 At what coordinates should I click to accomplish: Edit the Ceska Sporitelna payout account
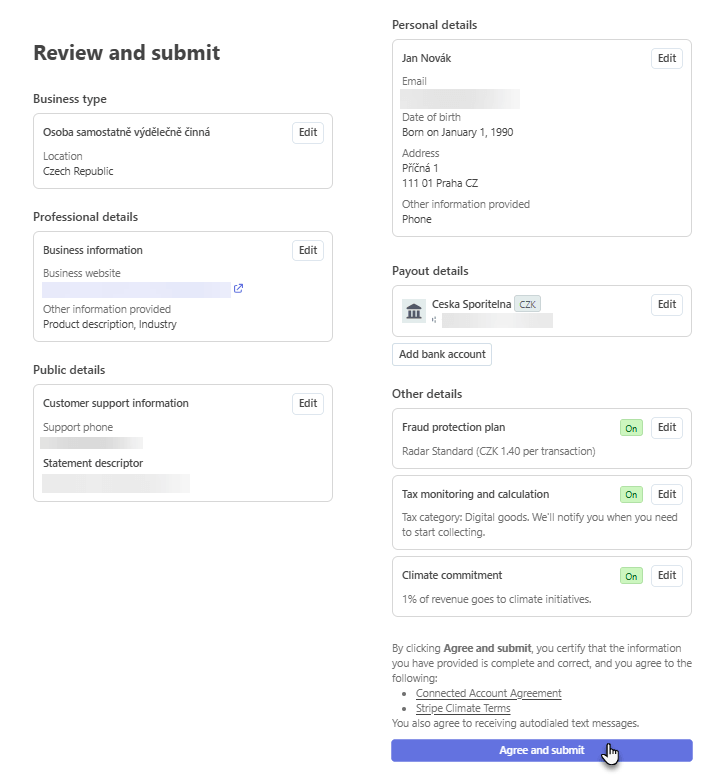tap(666, 304)
